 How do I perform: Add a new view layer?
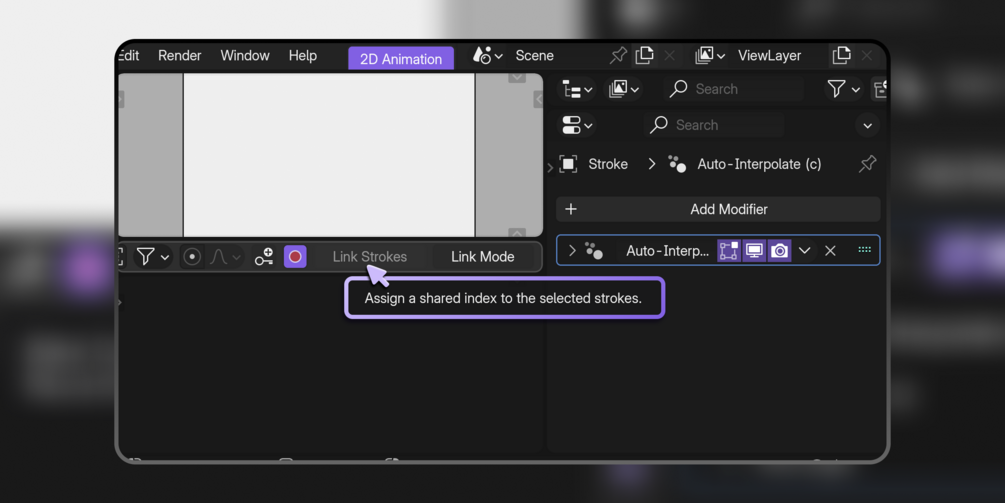click(x=841, y=56)
